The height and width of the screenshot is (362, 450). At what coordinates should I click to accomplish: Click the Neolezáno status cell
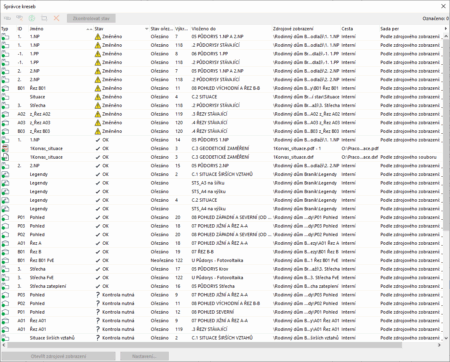162,261
